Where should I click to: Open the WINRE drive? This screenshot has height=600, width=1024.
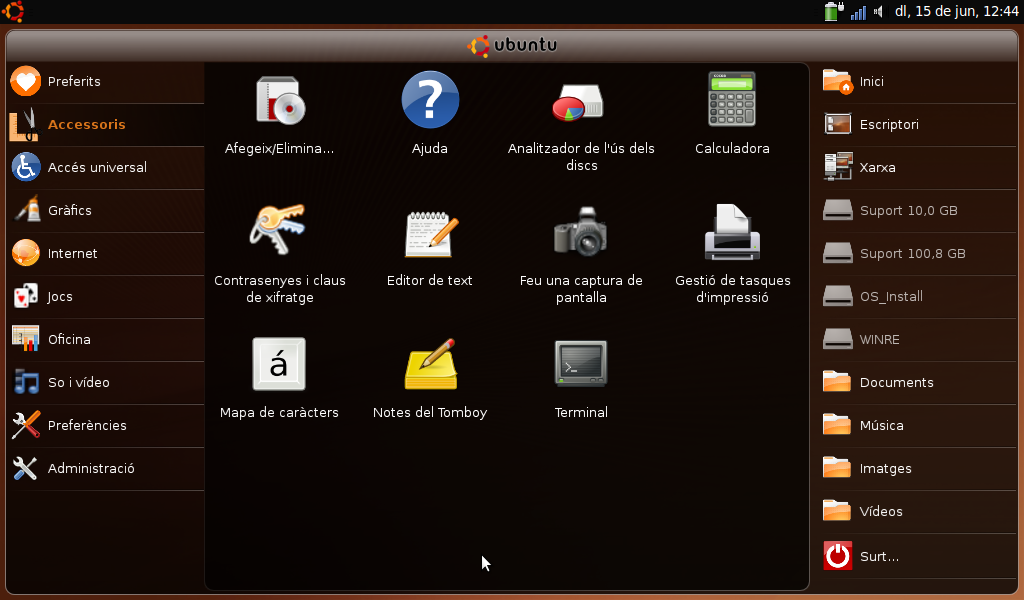pyautogui.click(x=919, y=340)
